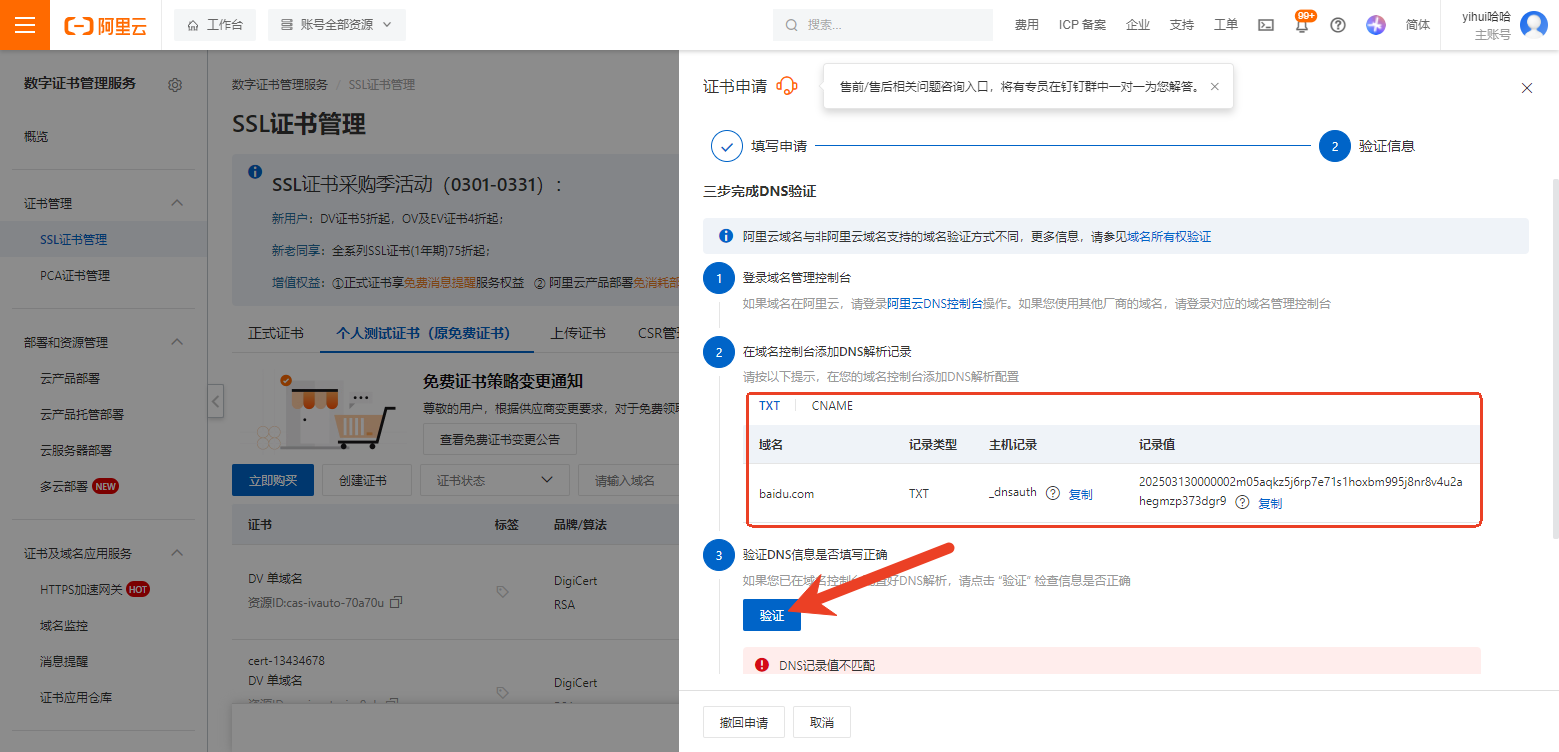The image size is (1559, 752).
Task: Click the help icon after the record value
Action: click(1242, 502)
